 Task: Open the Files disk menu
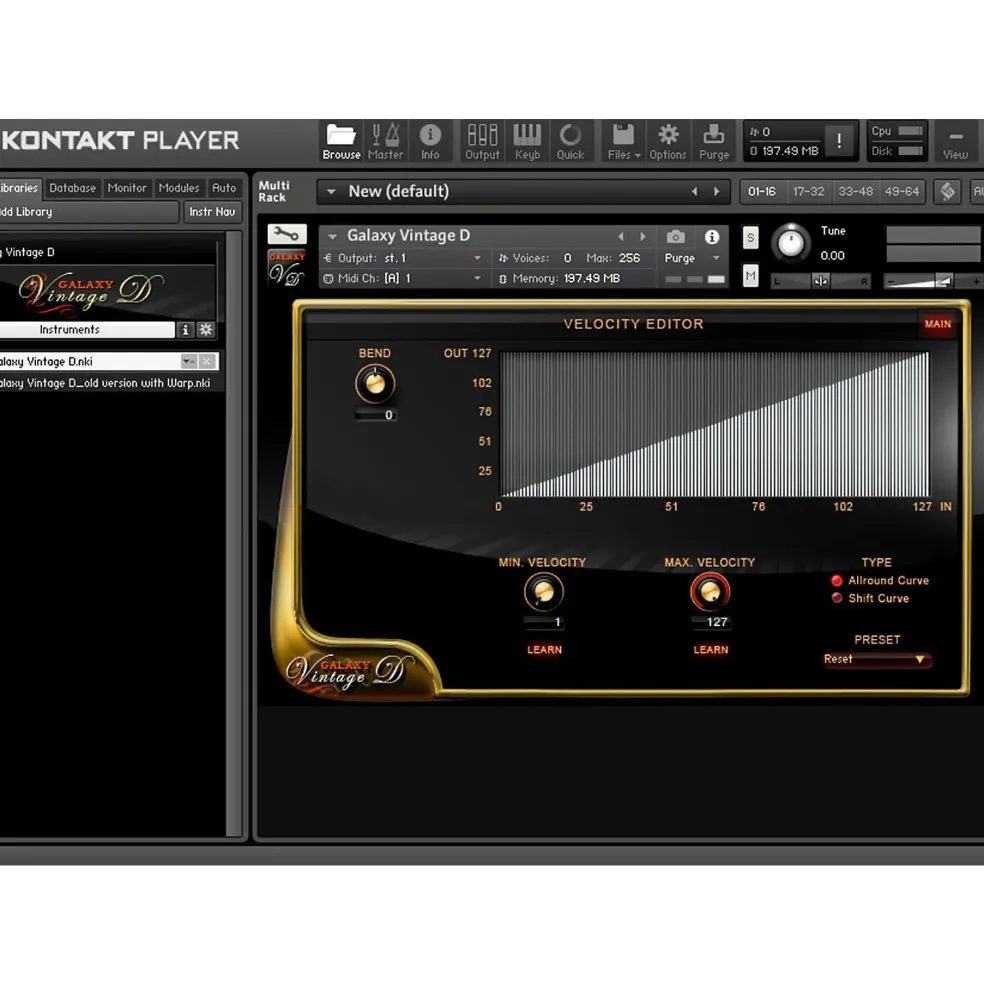[623, 142]
